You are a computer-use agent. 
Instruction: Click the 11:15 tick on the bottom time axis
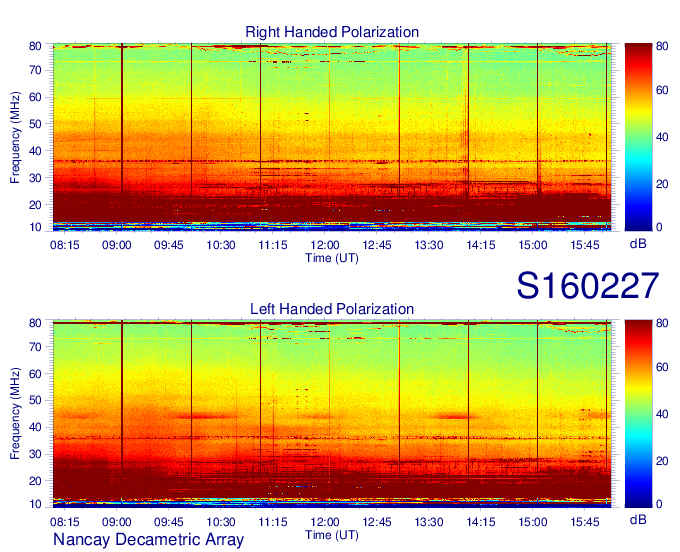coord(273,522)
